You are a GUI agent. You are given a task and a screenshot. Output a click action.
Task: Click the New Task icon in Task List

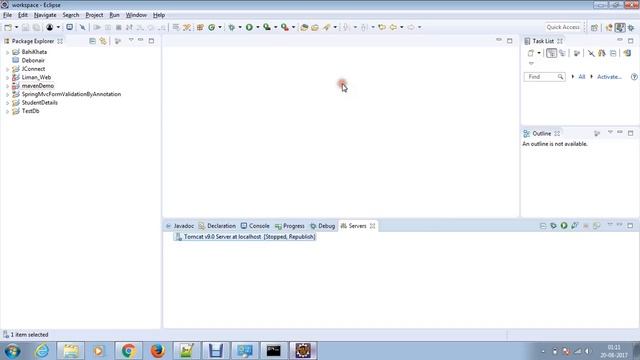531,53
